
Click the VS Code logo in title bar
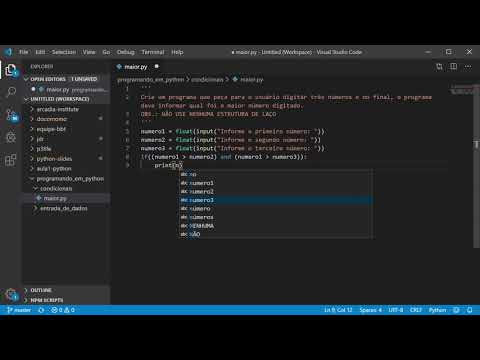(x=8, y=52)
